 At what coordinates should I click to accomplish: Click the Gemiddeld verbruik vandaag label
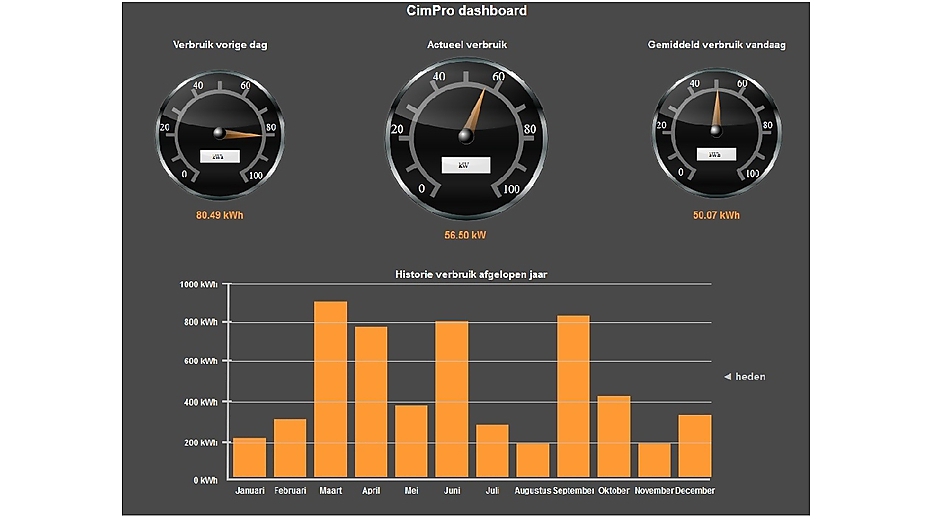coord(716,45)
